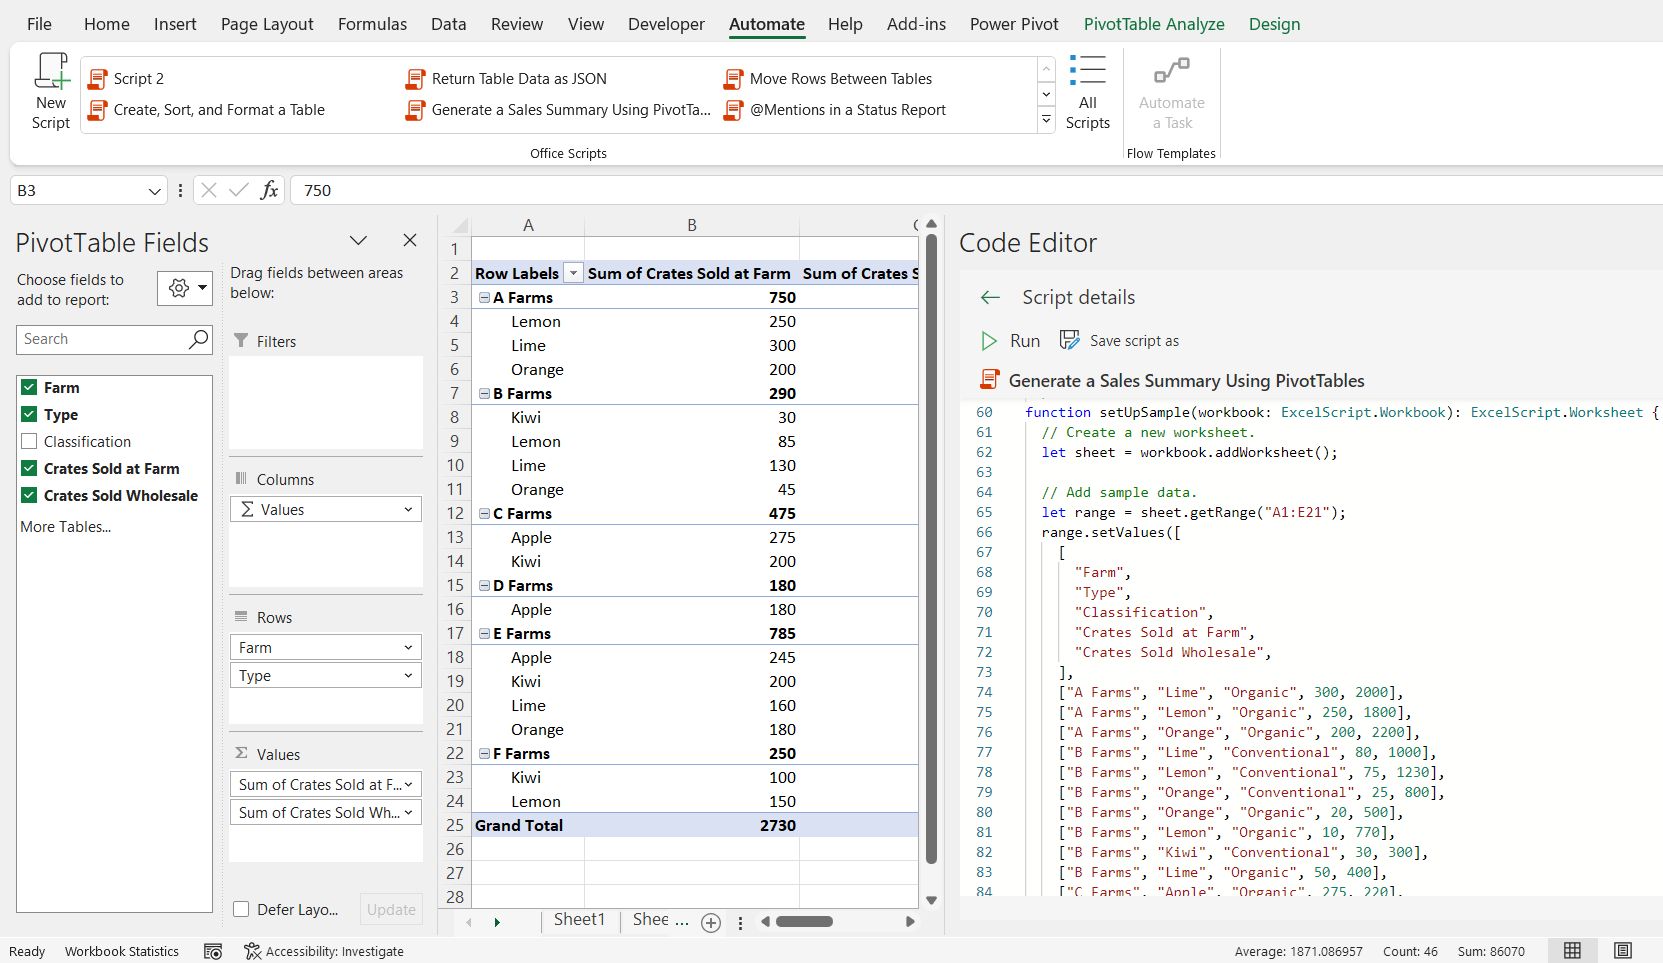Click the Update button
The width and height of the screenshot is (1663, 963).
coord(391,909)
